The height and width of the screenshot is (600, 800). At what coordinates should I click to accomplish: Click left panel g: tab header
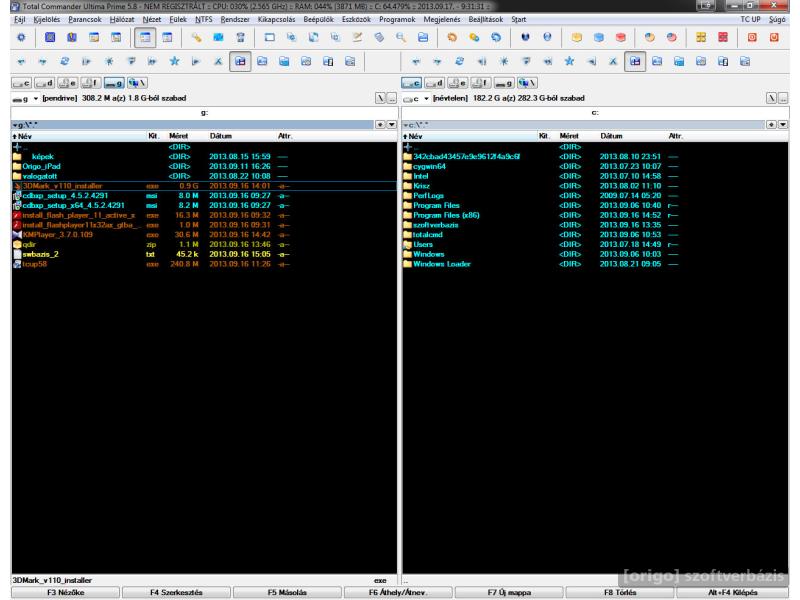[204, 113]
